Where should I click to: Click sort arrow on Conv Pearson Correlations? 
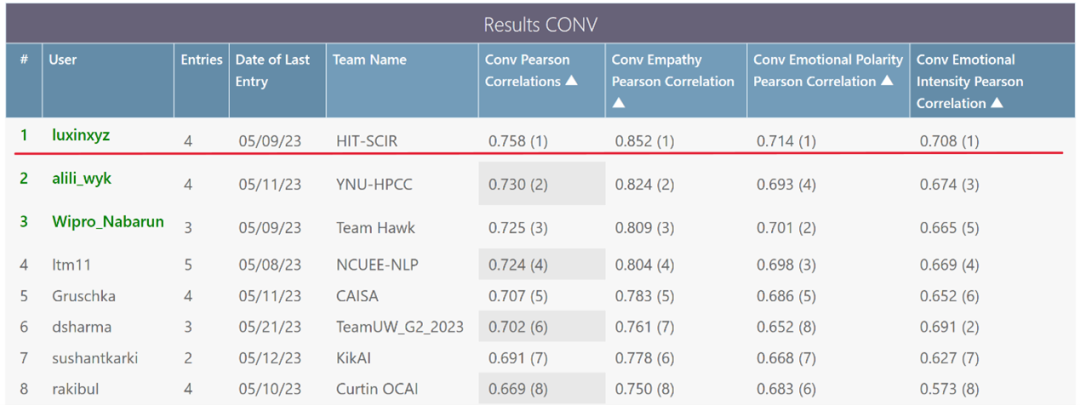[572, 82]
